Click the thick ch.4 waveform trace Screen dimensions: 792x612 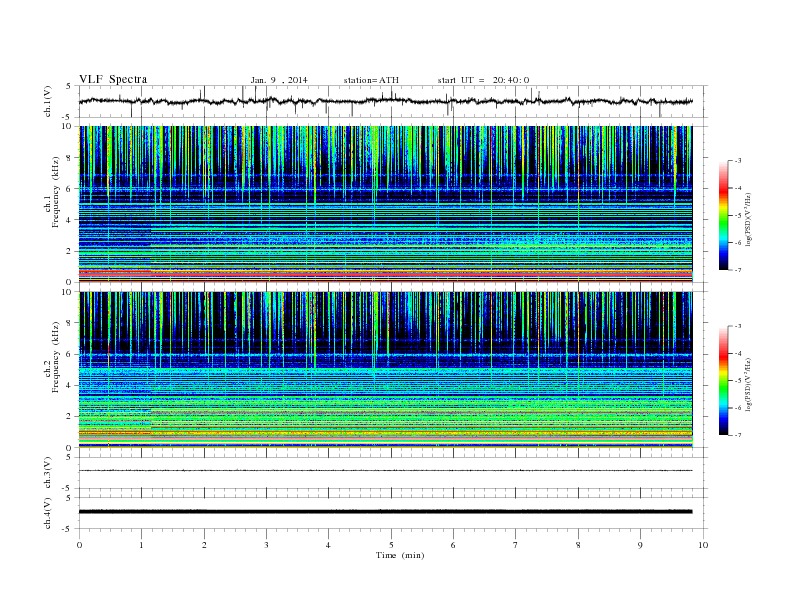click(x=385, y=512)
